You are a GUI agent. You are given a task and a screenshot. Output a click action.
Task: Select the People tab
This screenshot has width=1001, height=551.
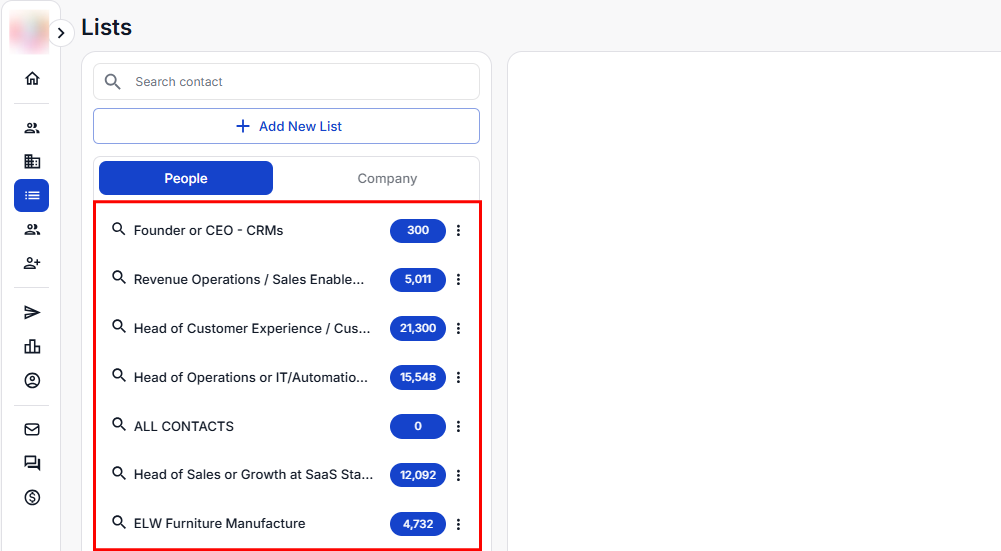pos(186,178)
